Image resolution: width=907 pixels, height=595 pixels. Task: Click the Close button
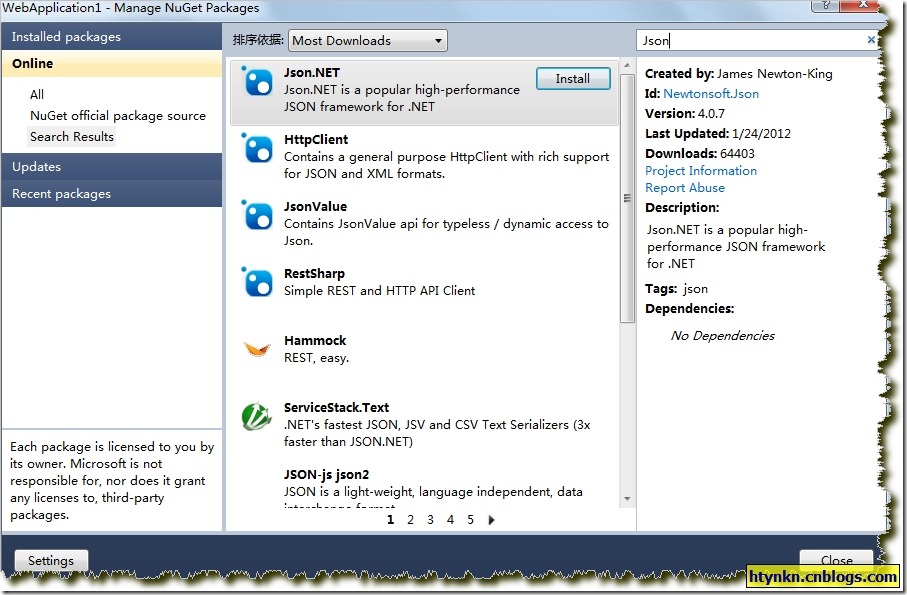(836, 560)
